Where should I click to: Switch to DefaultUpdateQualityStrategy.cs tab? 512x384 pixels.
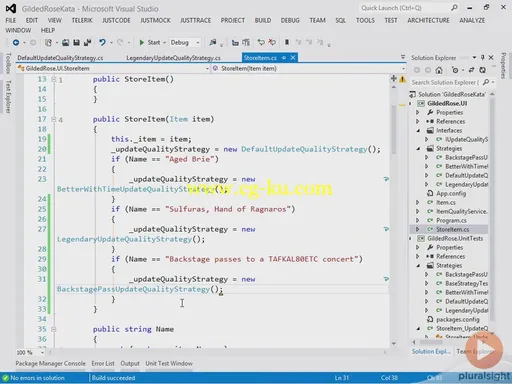point(60,58)
